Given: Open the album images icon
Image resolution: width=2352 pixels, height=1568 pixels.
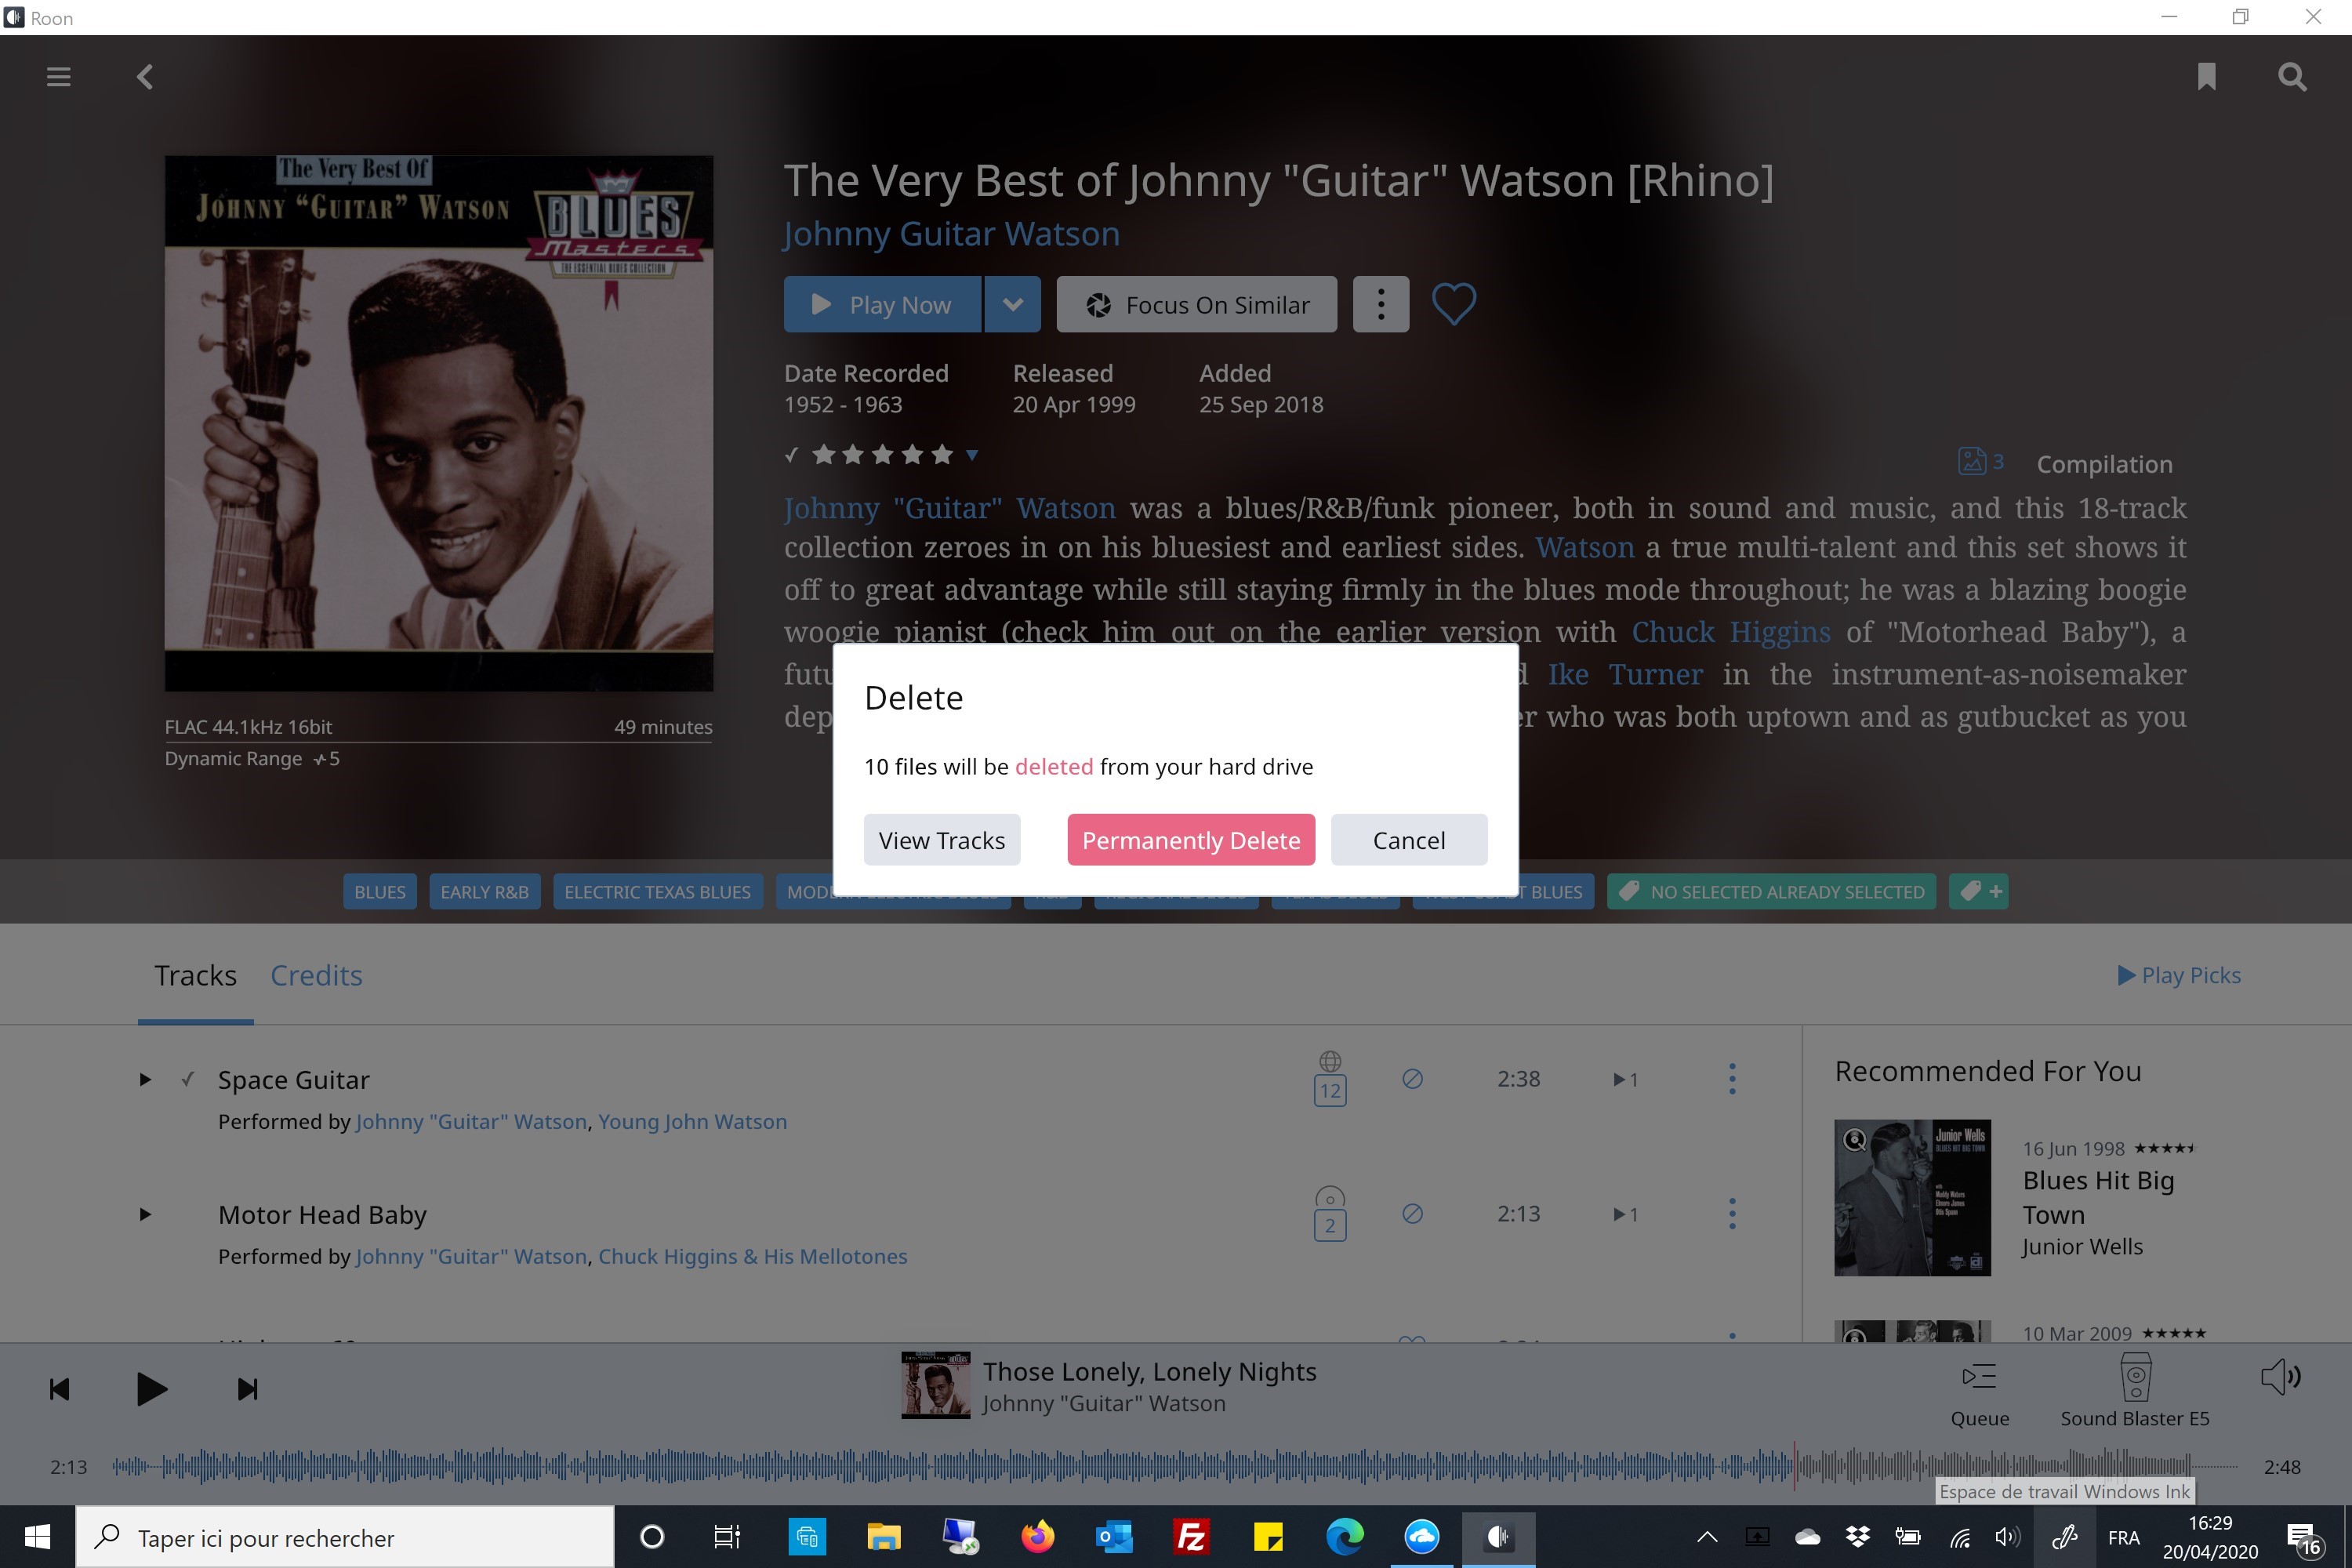Looking at the screenshot, I should click(1971, 461).
